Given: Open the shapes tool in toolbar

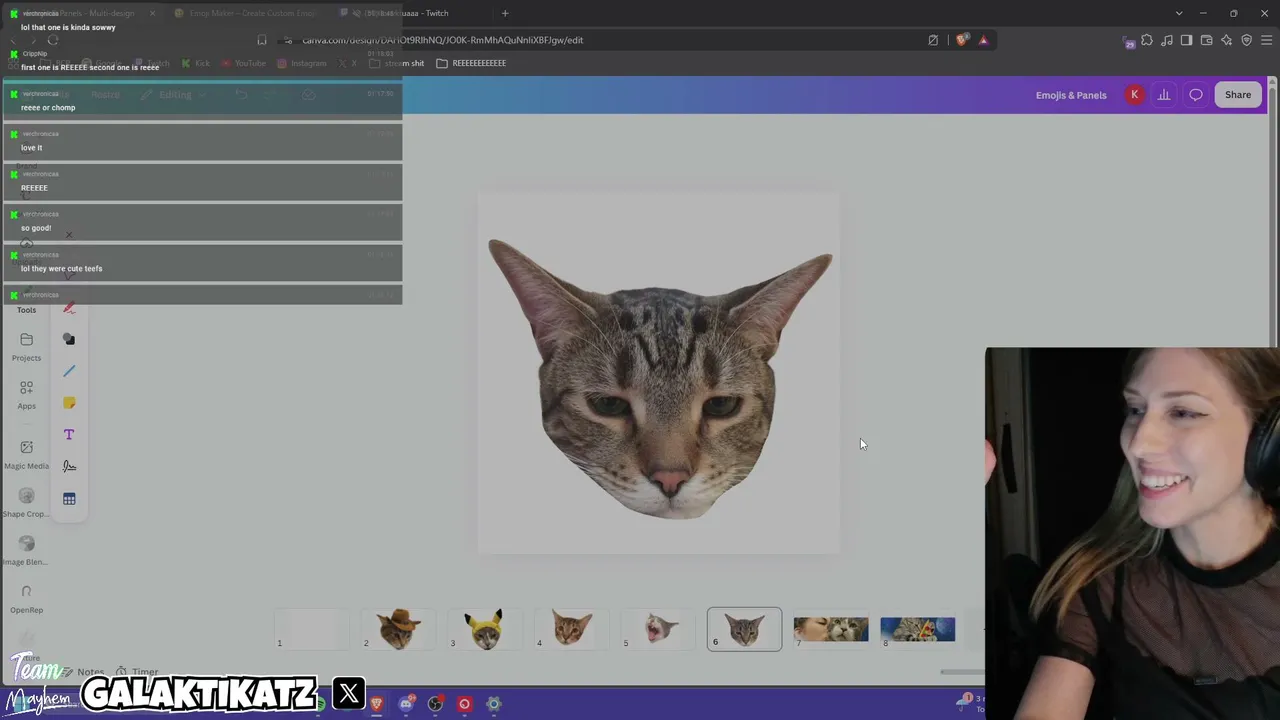Looking at the screenshot, I should [x=69, y=339].
